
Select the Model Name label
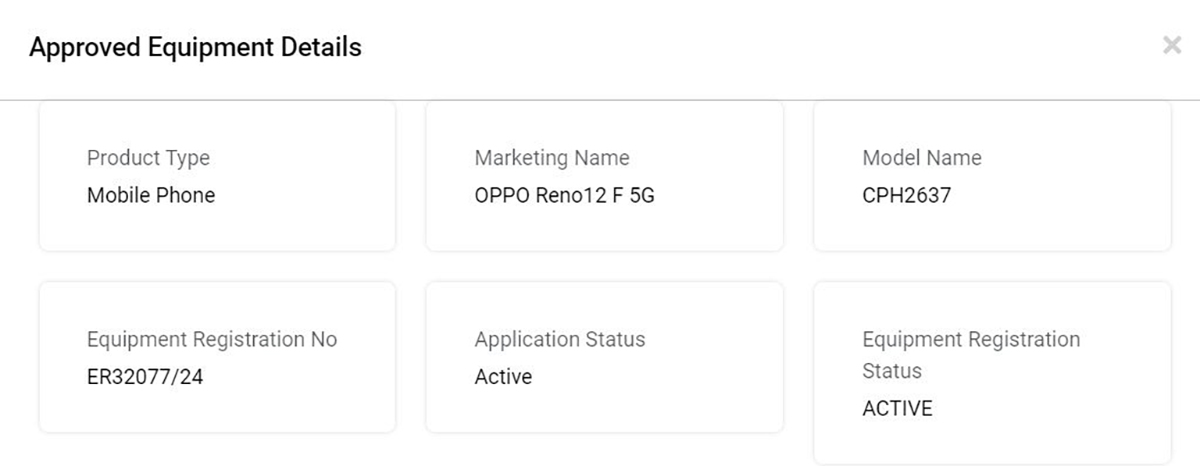922,158
